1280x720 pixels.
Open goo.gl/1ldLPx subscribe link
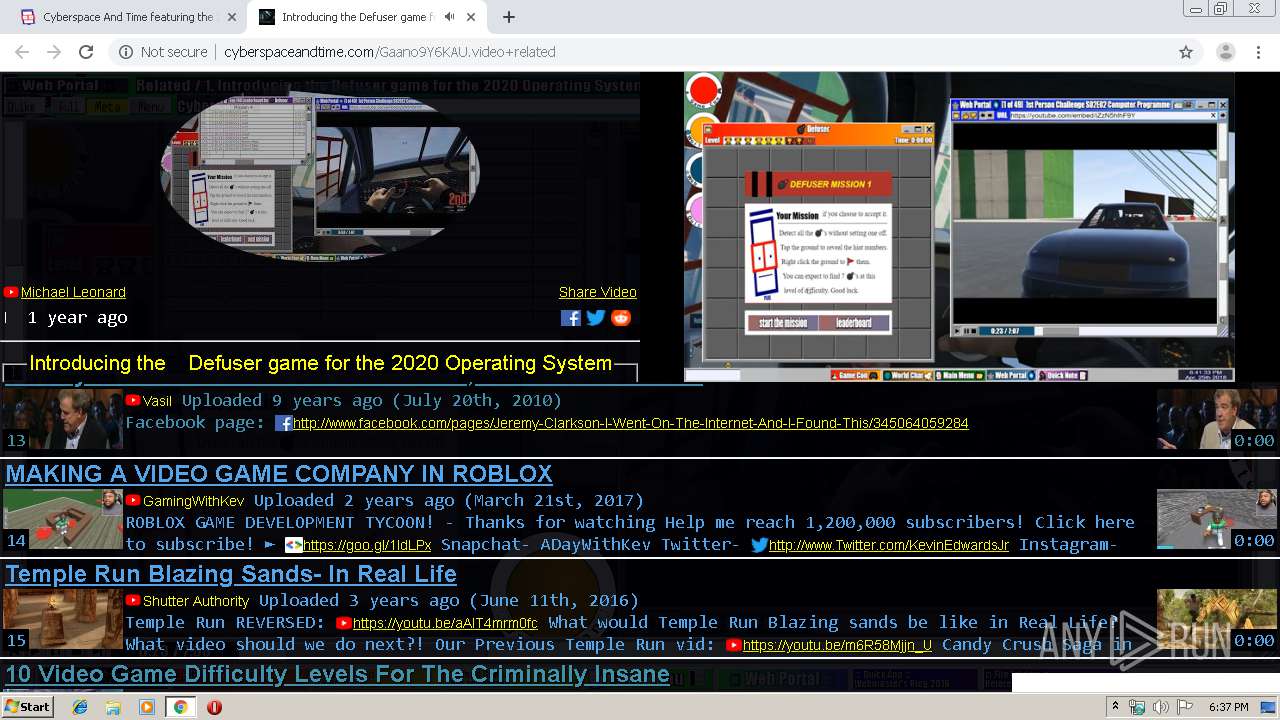coord(367,545)
